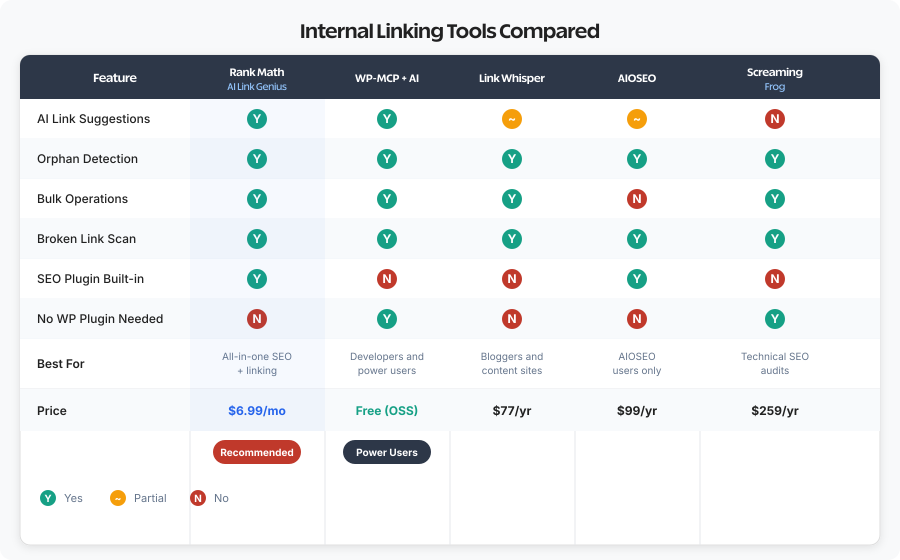Click Yes icon for WP-MCP Broken Link Scan
Image resolution: width=900 pixels, height=560 pixels.
387,239
